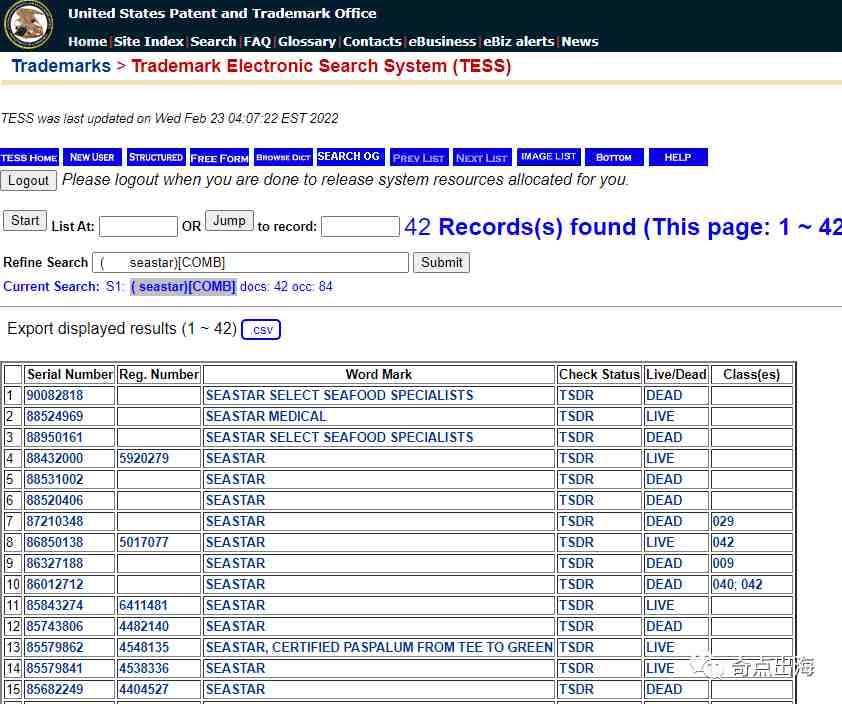Open serial number 88524969

coord(55,416)
